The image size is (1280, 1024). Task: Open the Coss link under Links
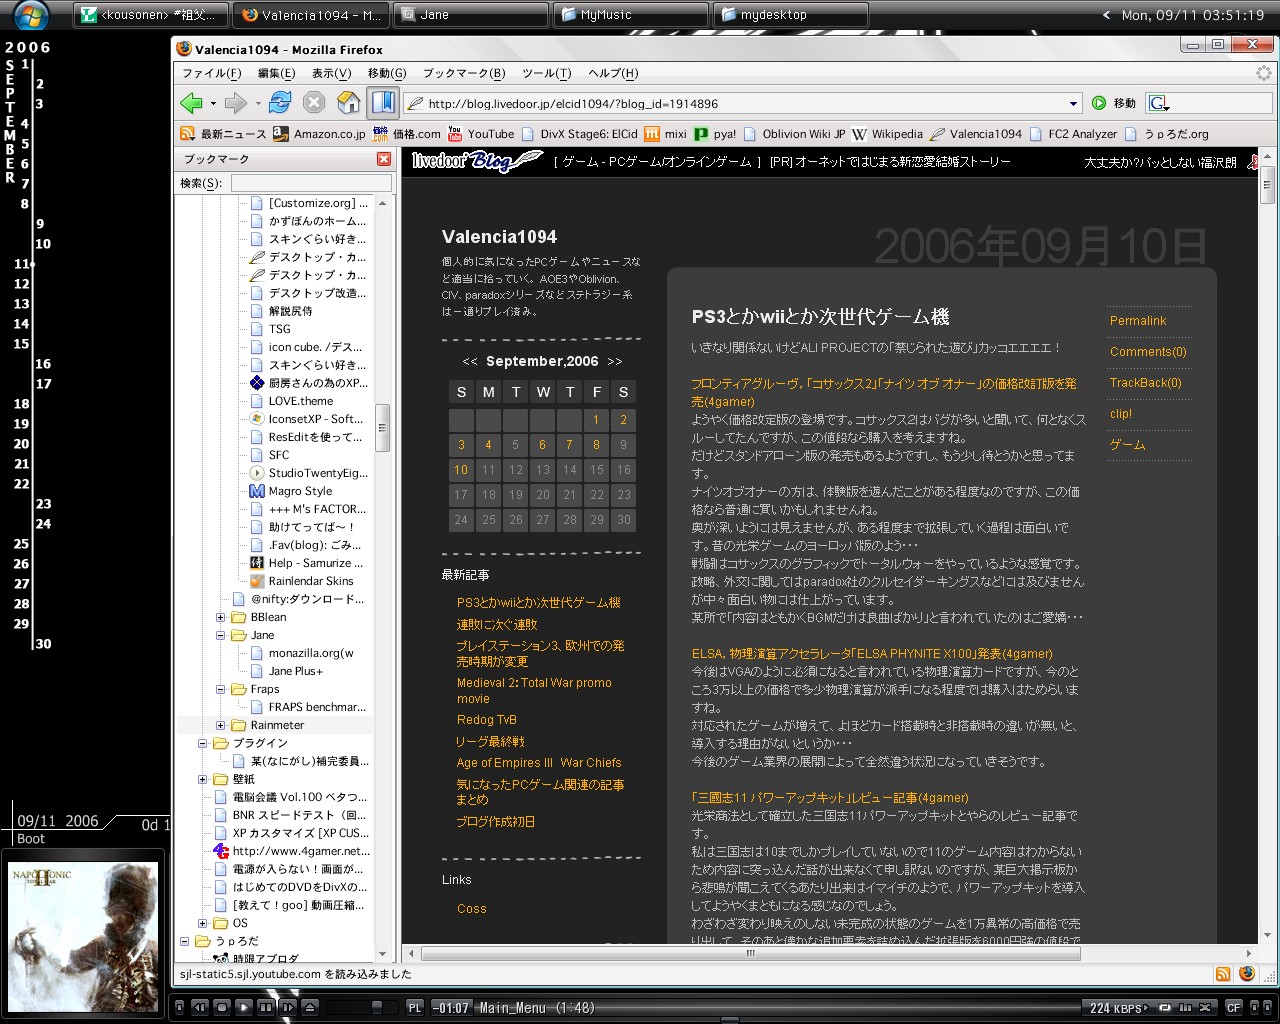pos(472,909)
